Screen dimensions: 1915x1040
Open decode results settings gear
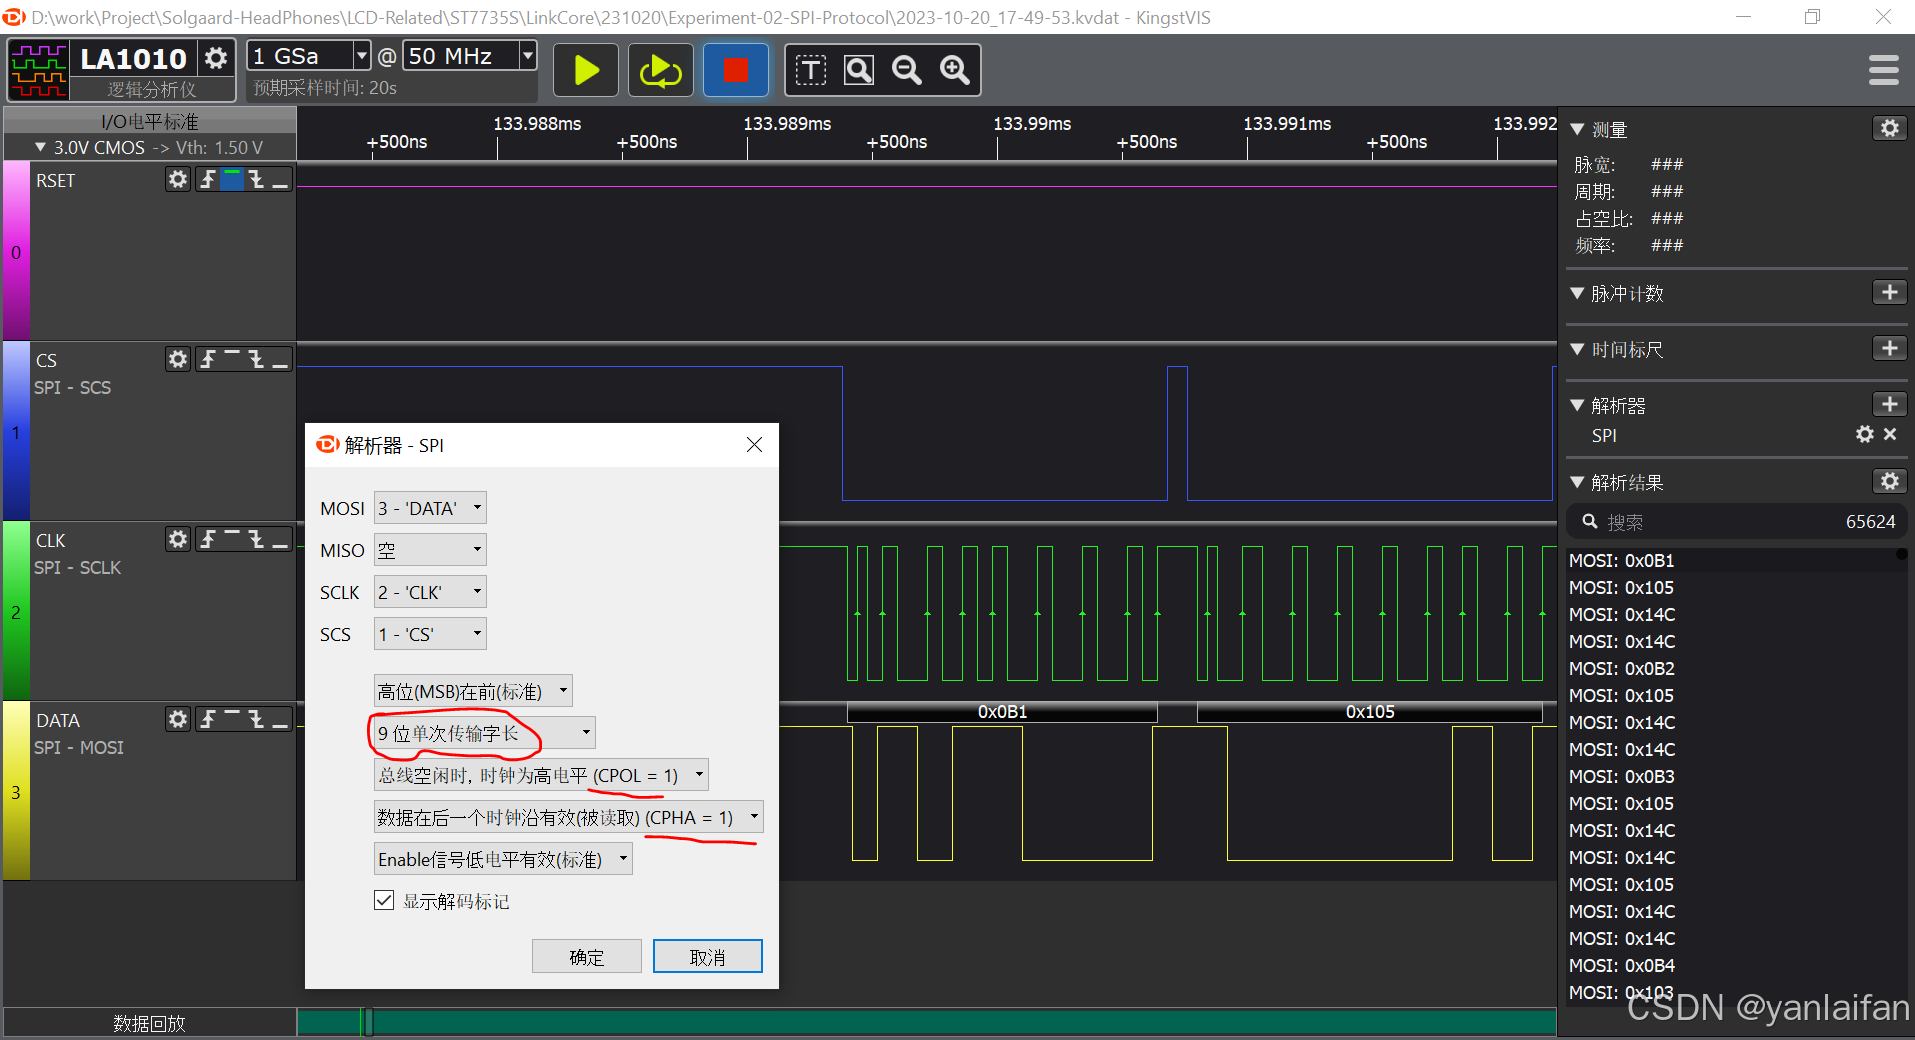click(1889, 481)
